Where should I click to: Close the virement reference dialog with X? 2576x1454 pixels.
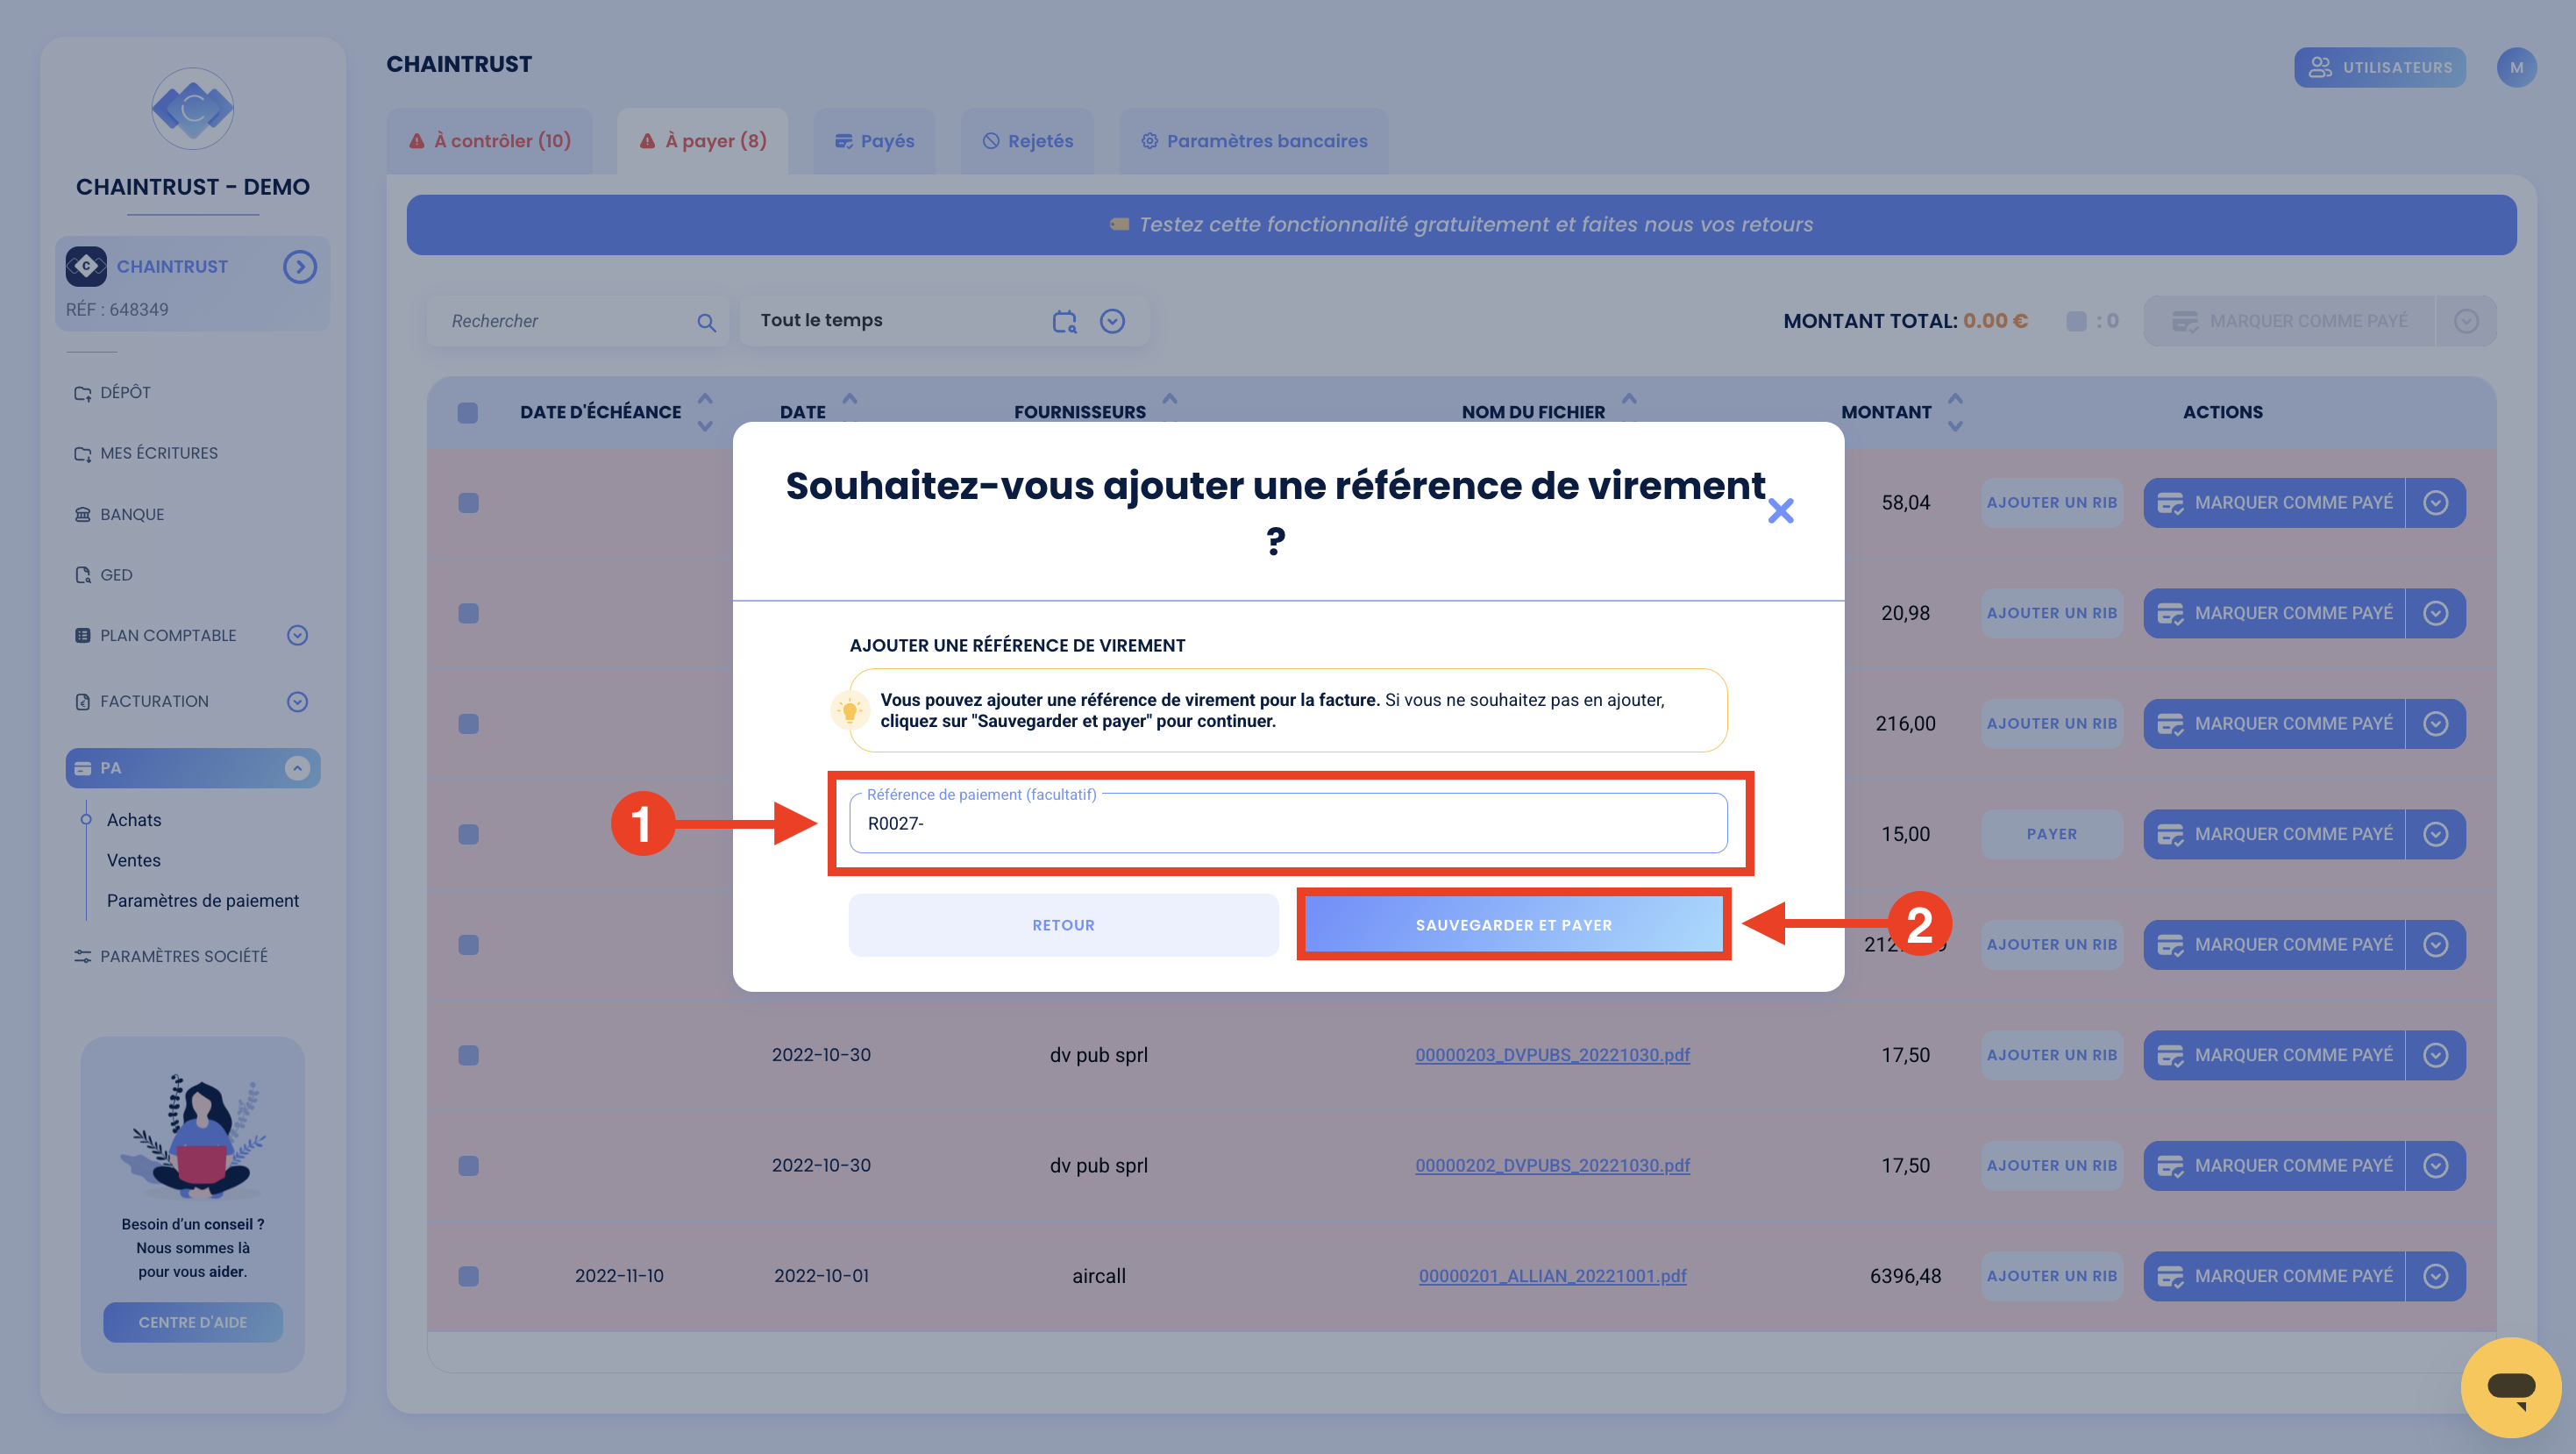[1780, 511]
